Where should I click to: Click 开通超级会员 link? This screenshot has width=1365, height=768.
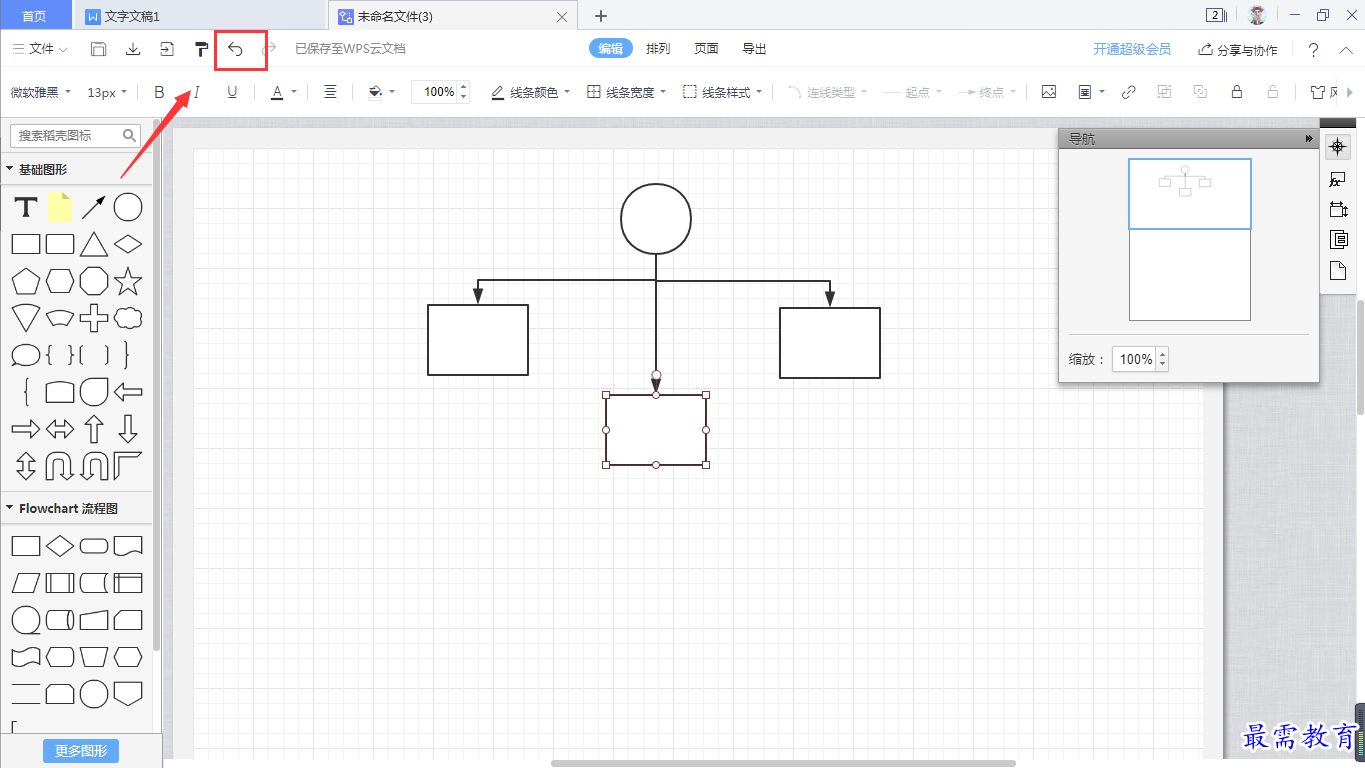click(1132, 49)
